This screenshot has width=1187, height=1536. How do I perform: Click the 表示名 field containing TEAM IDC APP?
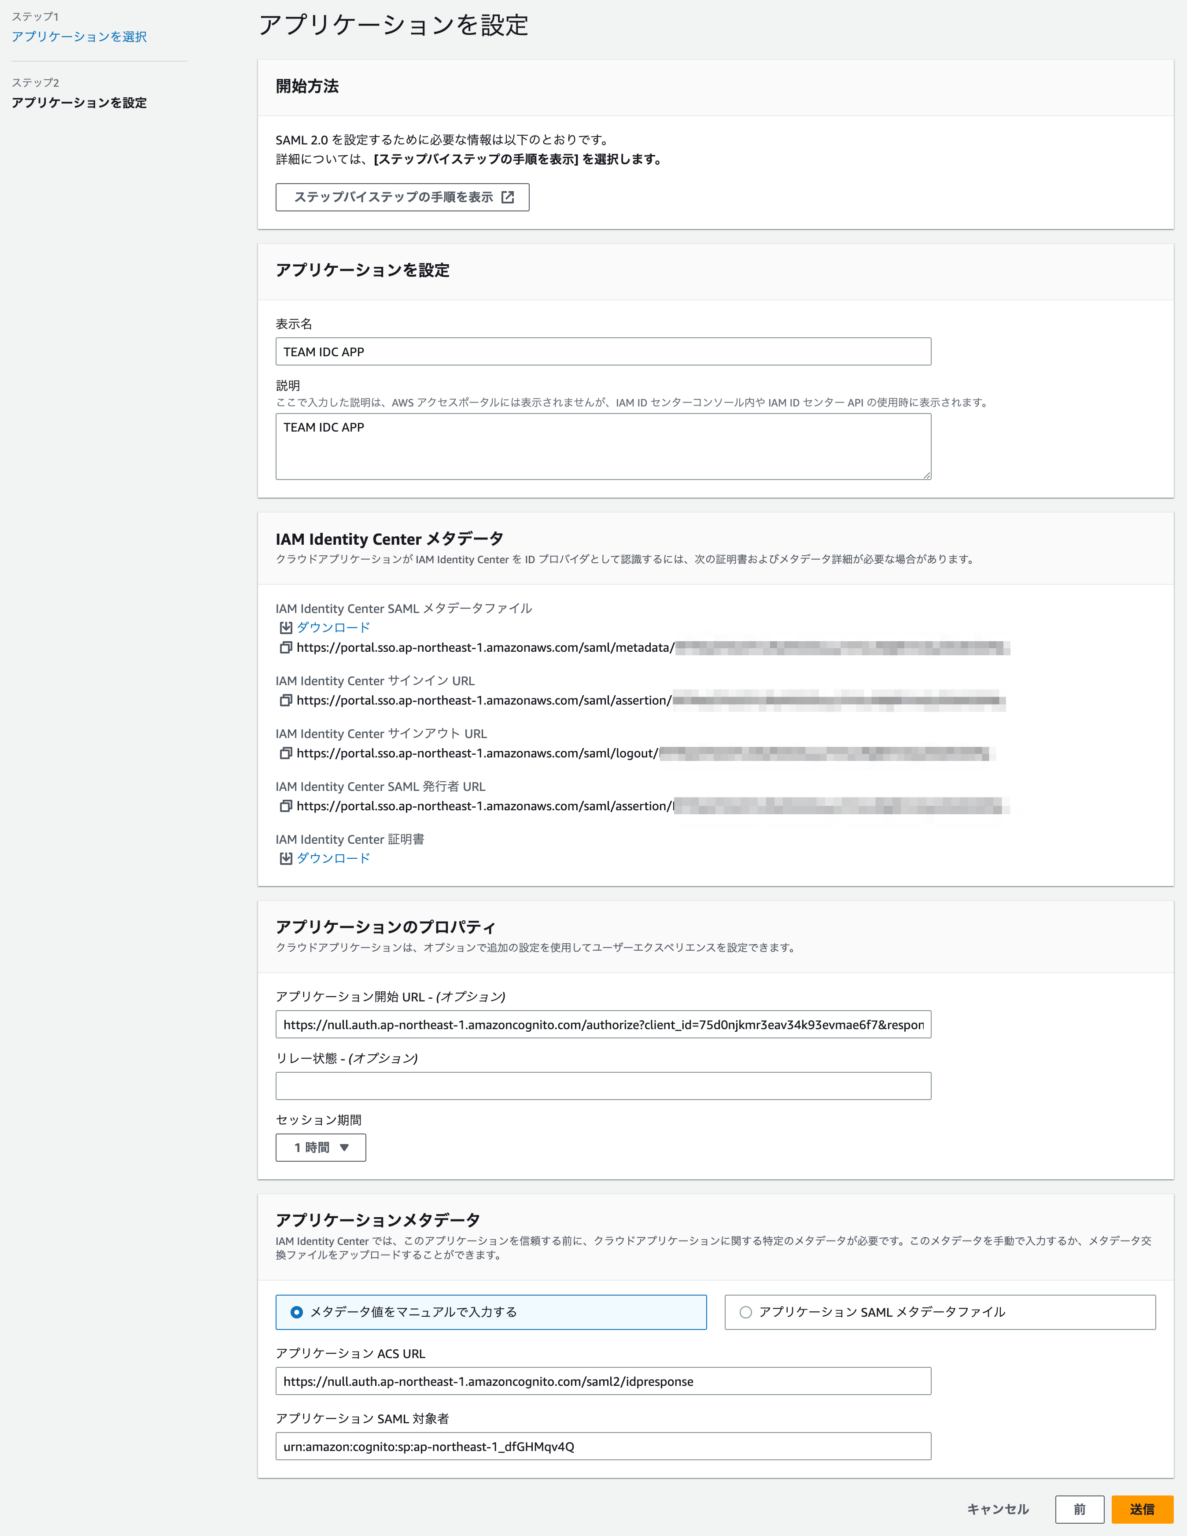(x=603, y=351)
